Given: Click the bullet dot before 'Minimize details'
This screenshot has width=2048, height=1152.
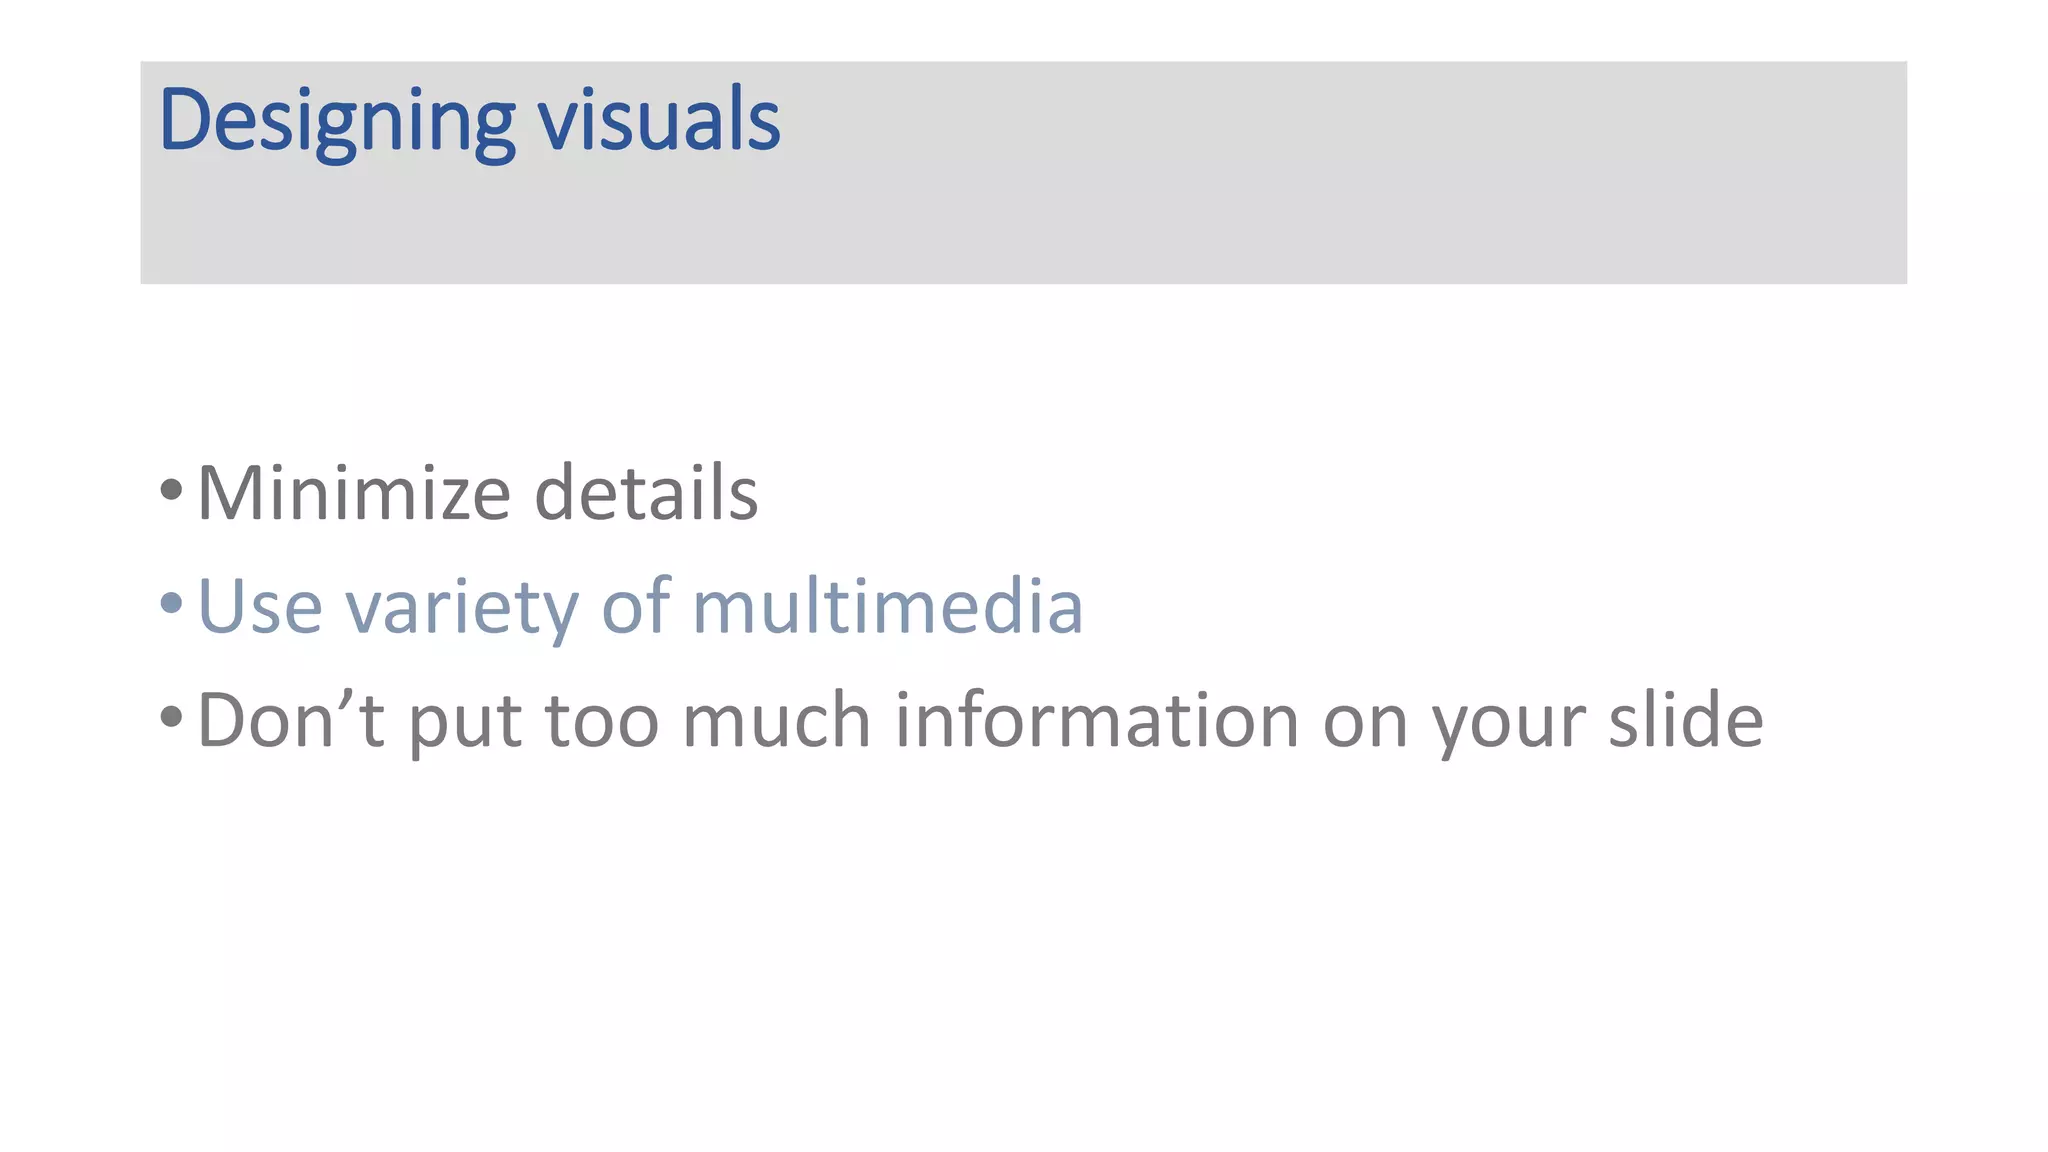Looking at the screenshot, I should (171, 491).
